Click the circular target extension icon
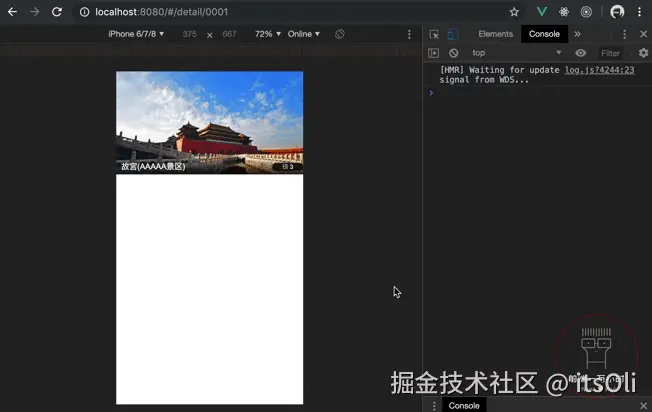The image size is (652, 412). coord(586,12)
